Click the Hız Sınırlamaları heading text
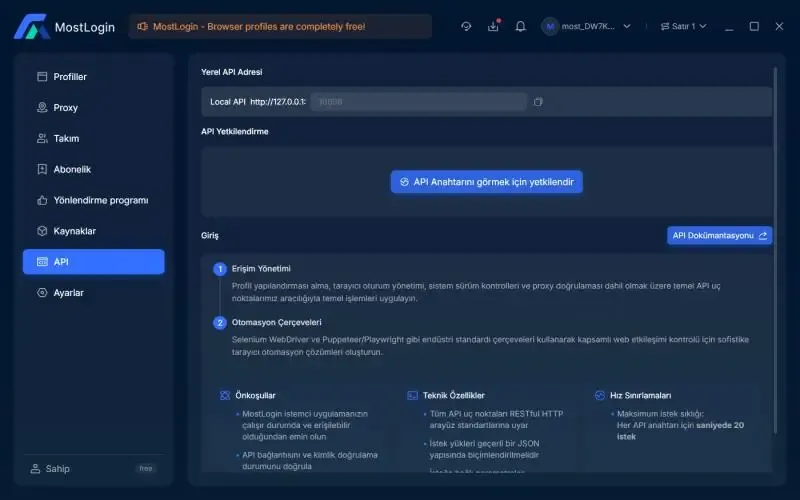800x500 pixels. click(x=641, y=395)
